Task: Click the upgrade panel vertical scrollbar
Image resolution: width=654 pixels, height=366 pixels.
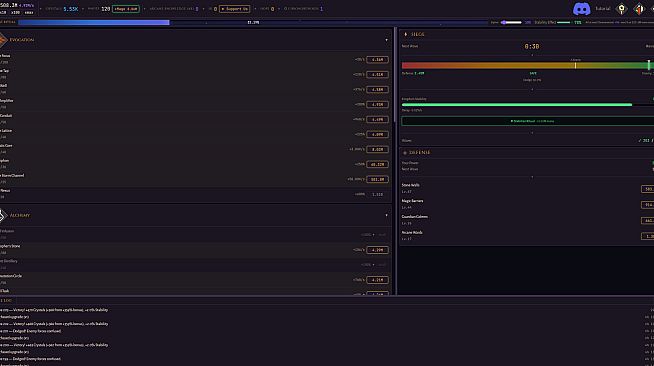Action: [x=394, y=79]
